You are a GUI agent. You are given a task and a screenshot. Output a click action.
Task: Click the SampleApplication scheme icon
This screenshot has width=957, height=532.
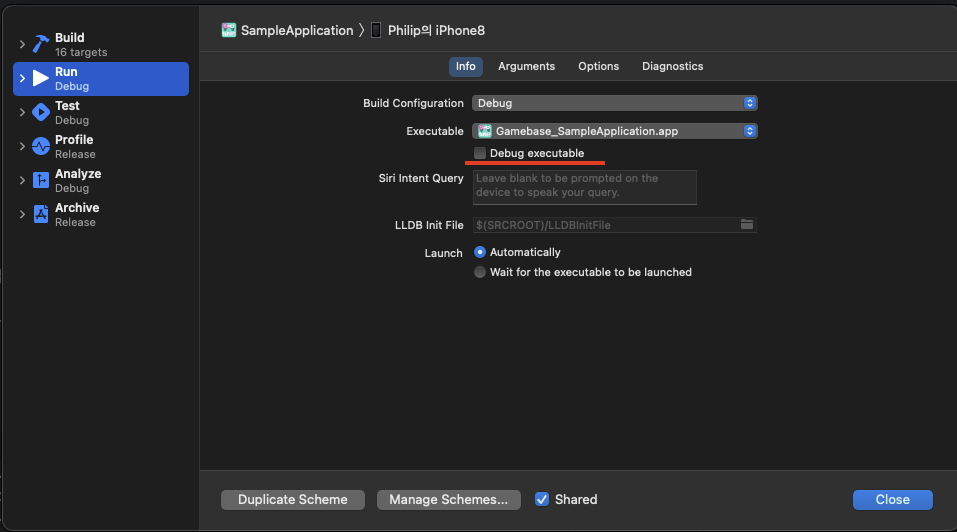coord(229,31)
